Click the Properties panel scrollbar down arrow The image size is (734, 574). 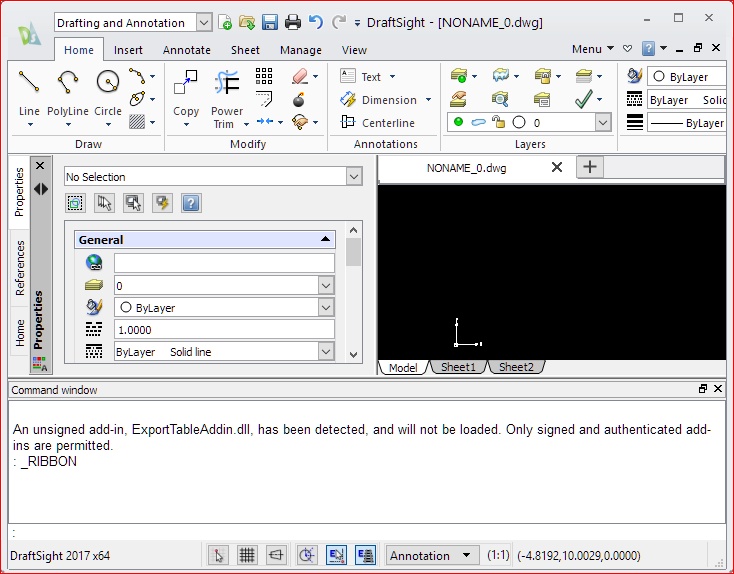point(353,354)
